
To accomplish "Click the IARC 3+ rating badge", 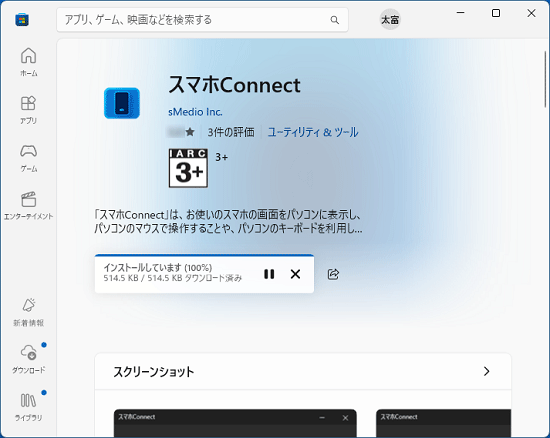I will click(188, 168).
